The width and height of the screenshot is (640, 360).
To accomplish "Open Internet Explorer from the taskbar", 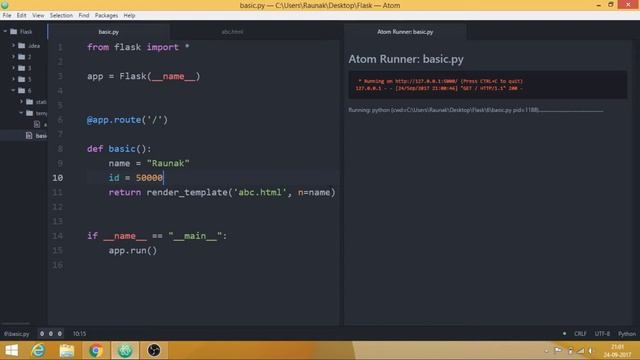I will tap(38, 350).
